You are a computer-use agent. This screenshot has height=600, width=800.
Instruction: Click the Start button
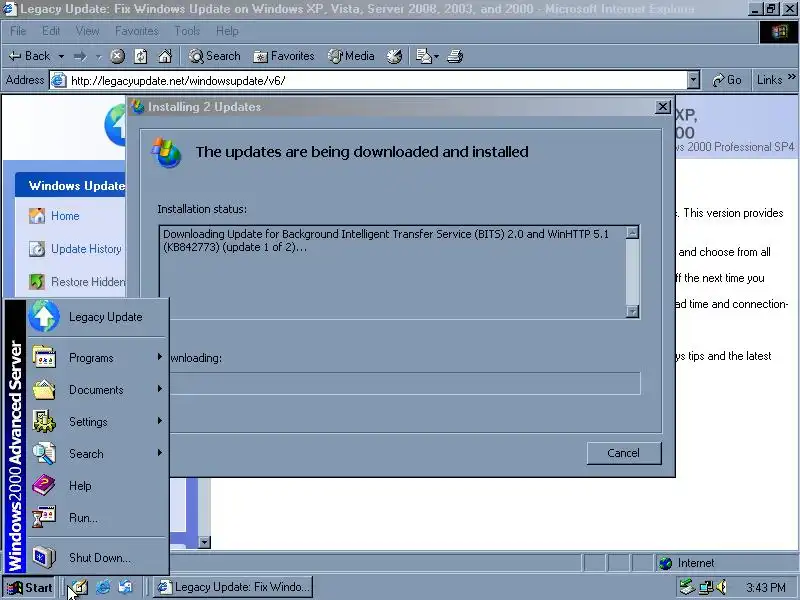(x=29, y=588)
